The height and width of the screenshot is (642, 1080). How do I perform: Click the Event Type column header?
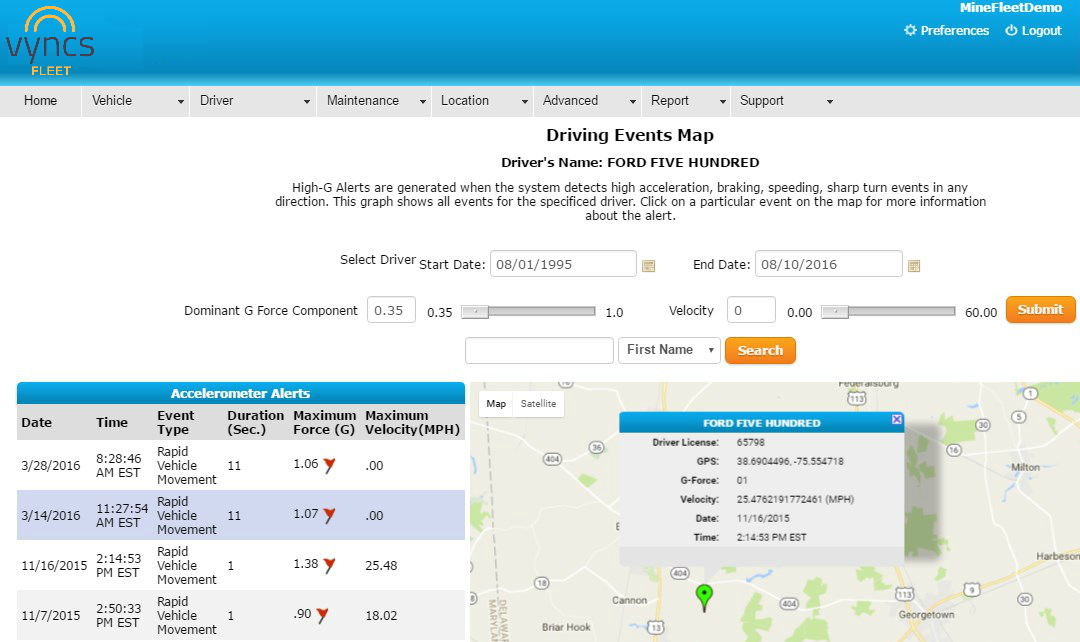pos(176,422)
